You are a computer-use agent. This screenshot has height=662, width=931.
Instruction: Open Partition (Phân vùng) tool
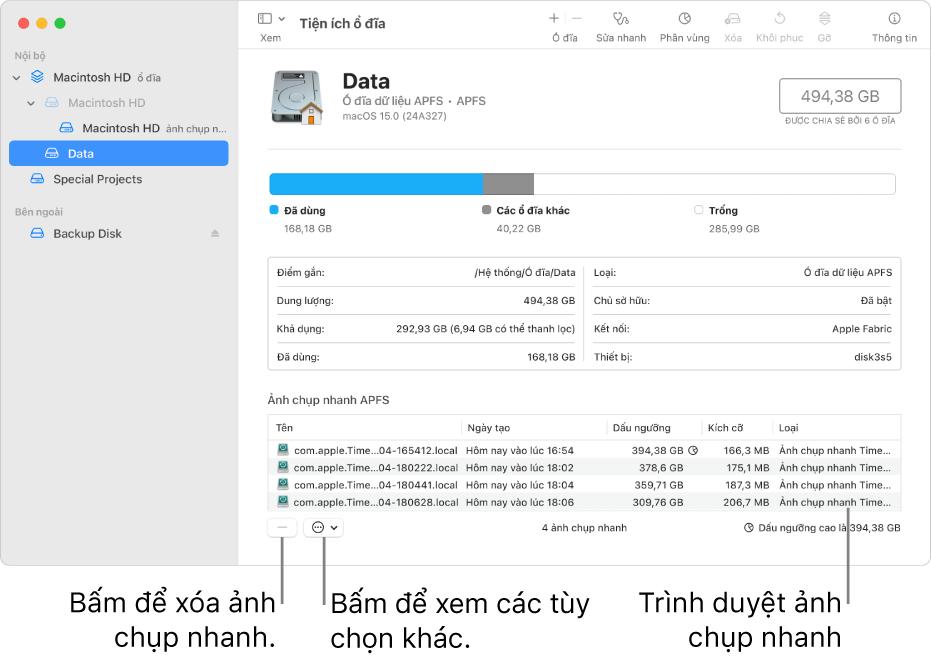(x=685, y=18)
